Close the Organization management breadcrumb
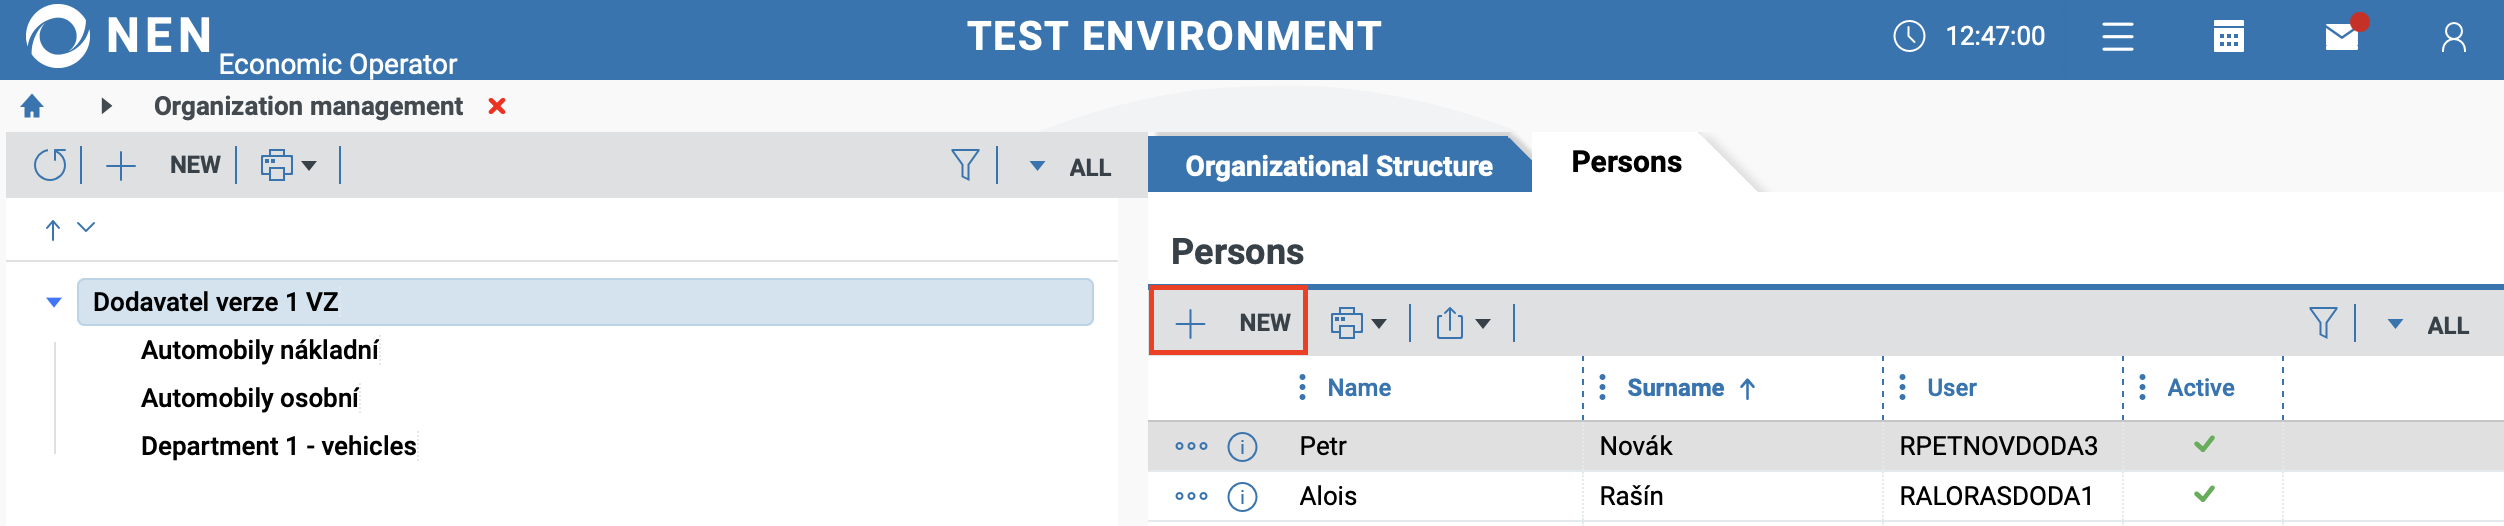Viewport: 2504px width, 526px height. coord(496,106)
